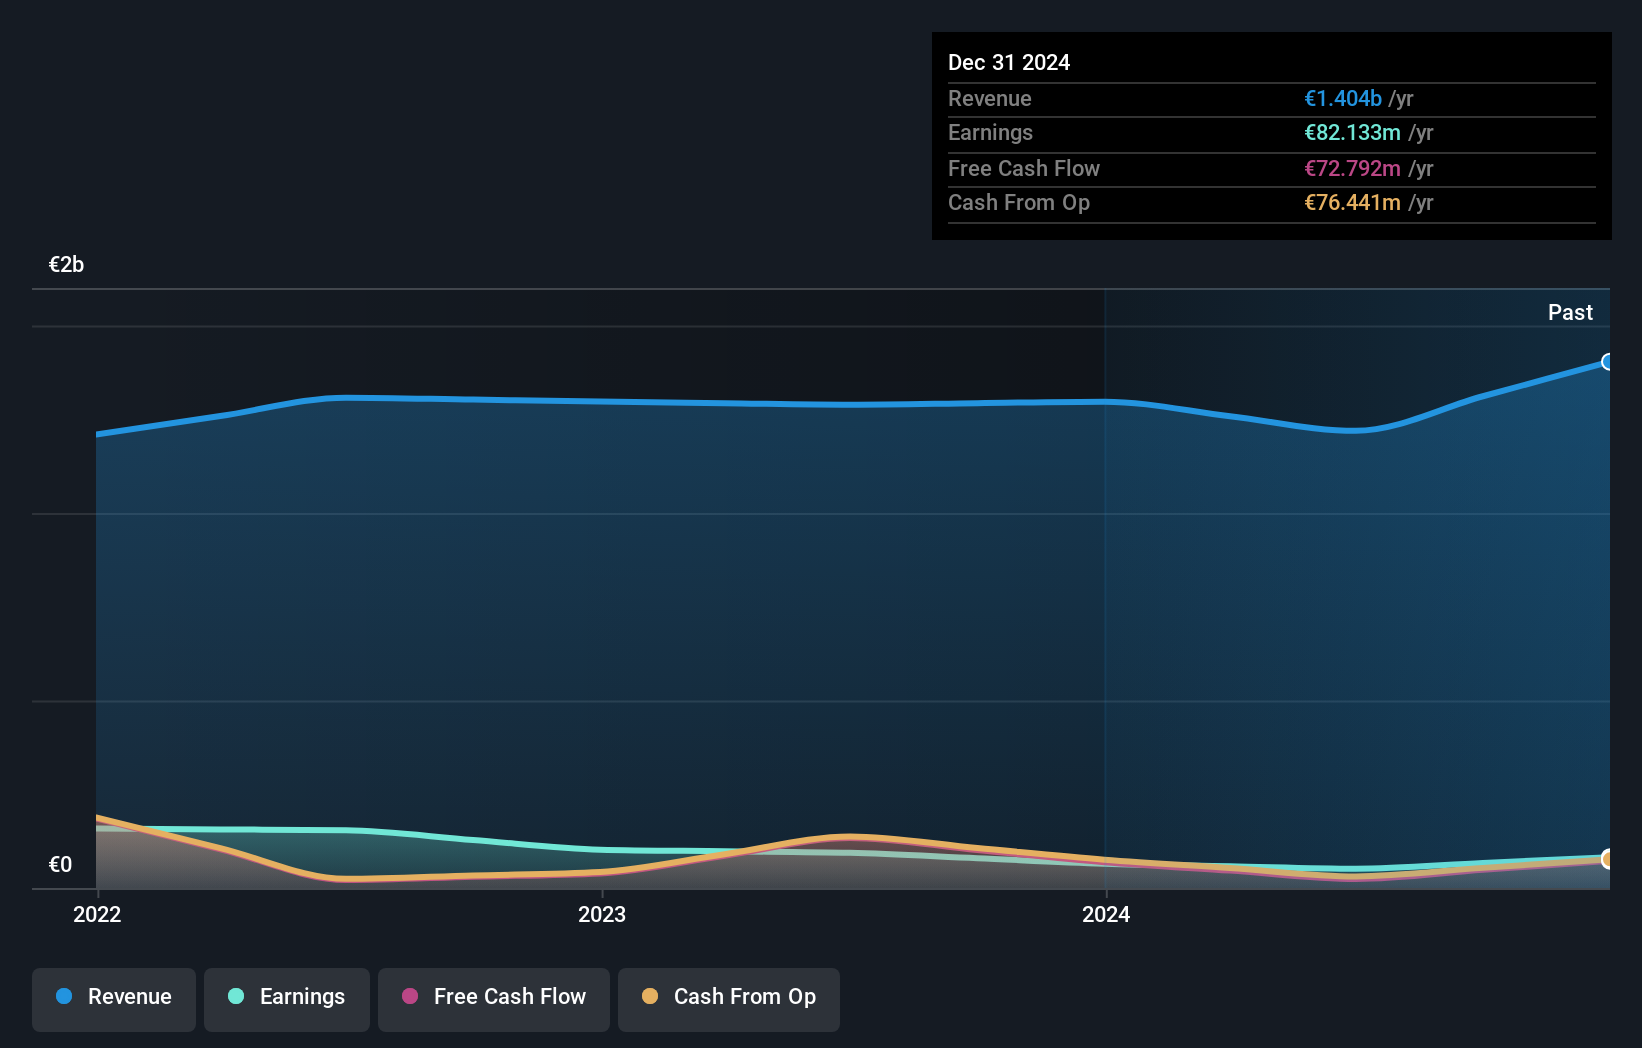This screenshot has width=1642, height=1048.
Task: Click the teal Earnings legend dot
Action: (236, 996)
